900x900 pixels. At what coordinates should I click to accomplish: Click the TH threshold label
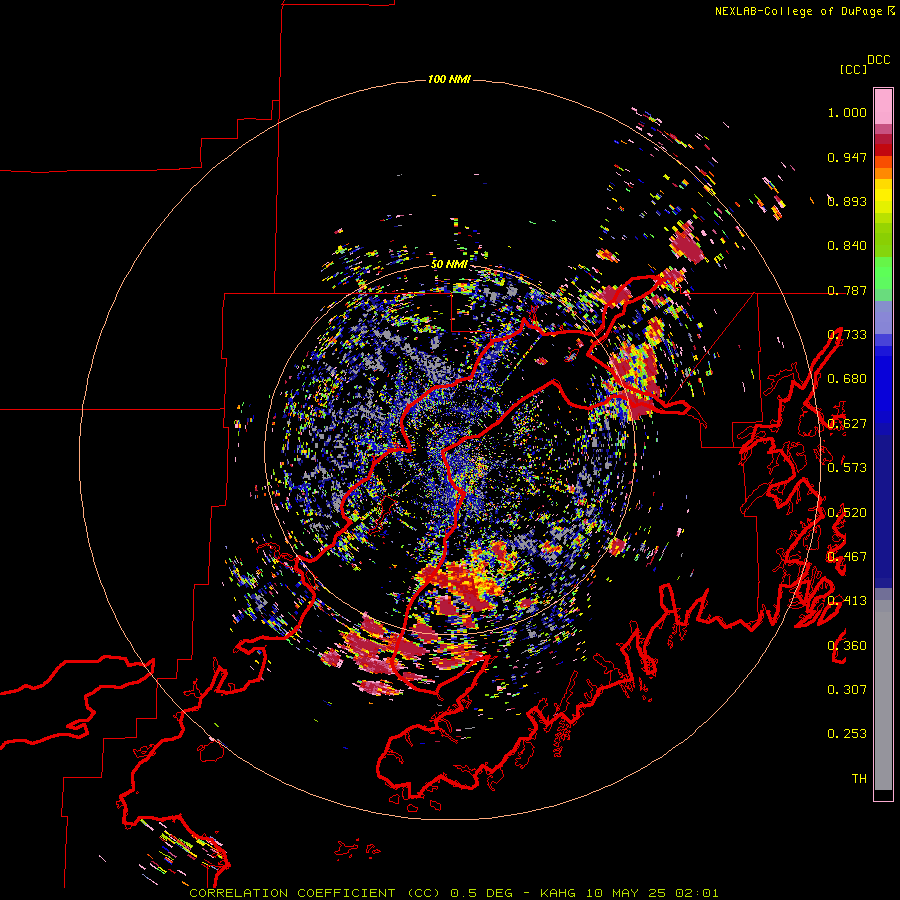(859, 779)
